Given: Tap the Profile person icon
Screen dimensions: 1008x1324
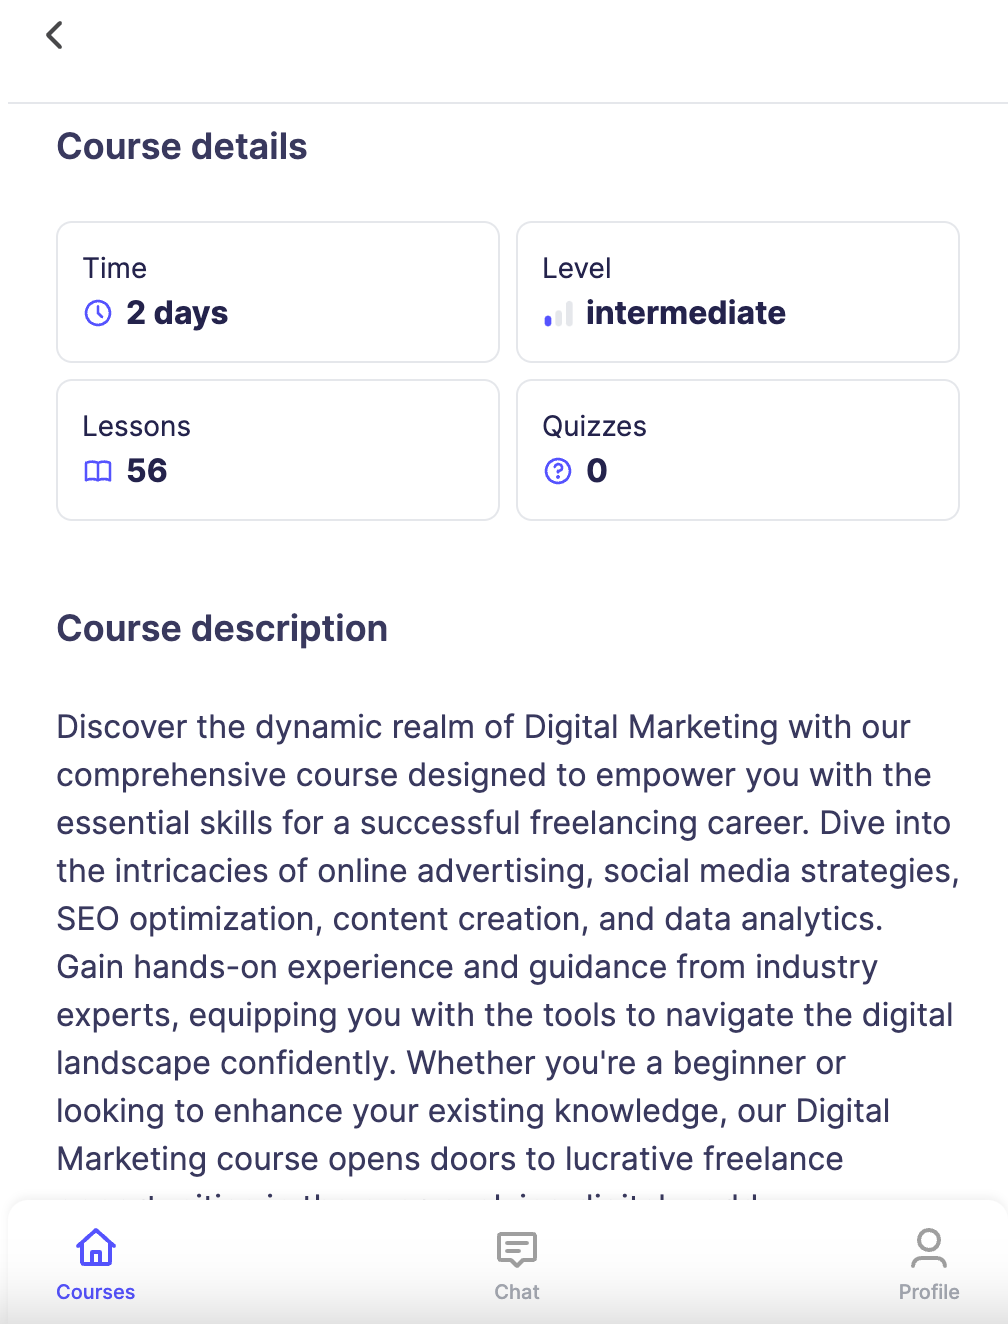Looking at the screenshot, I should coord(929,1248).
